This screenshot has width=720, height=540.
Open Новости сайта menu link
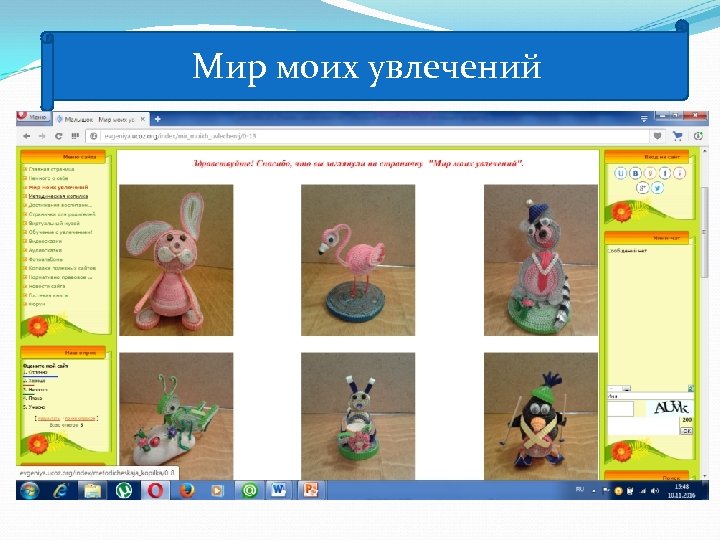(x=47, y=286)
